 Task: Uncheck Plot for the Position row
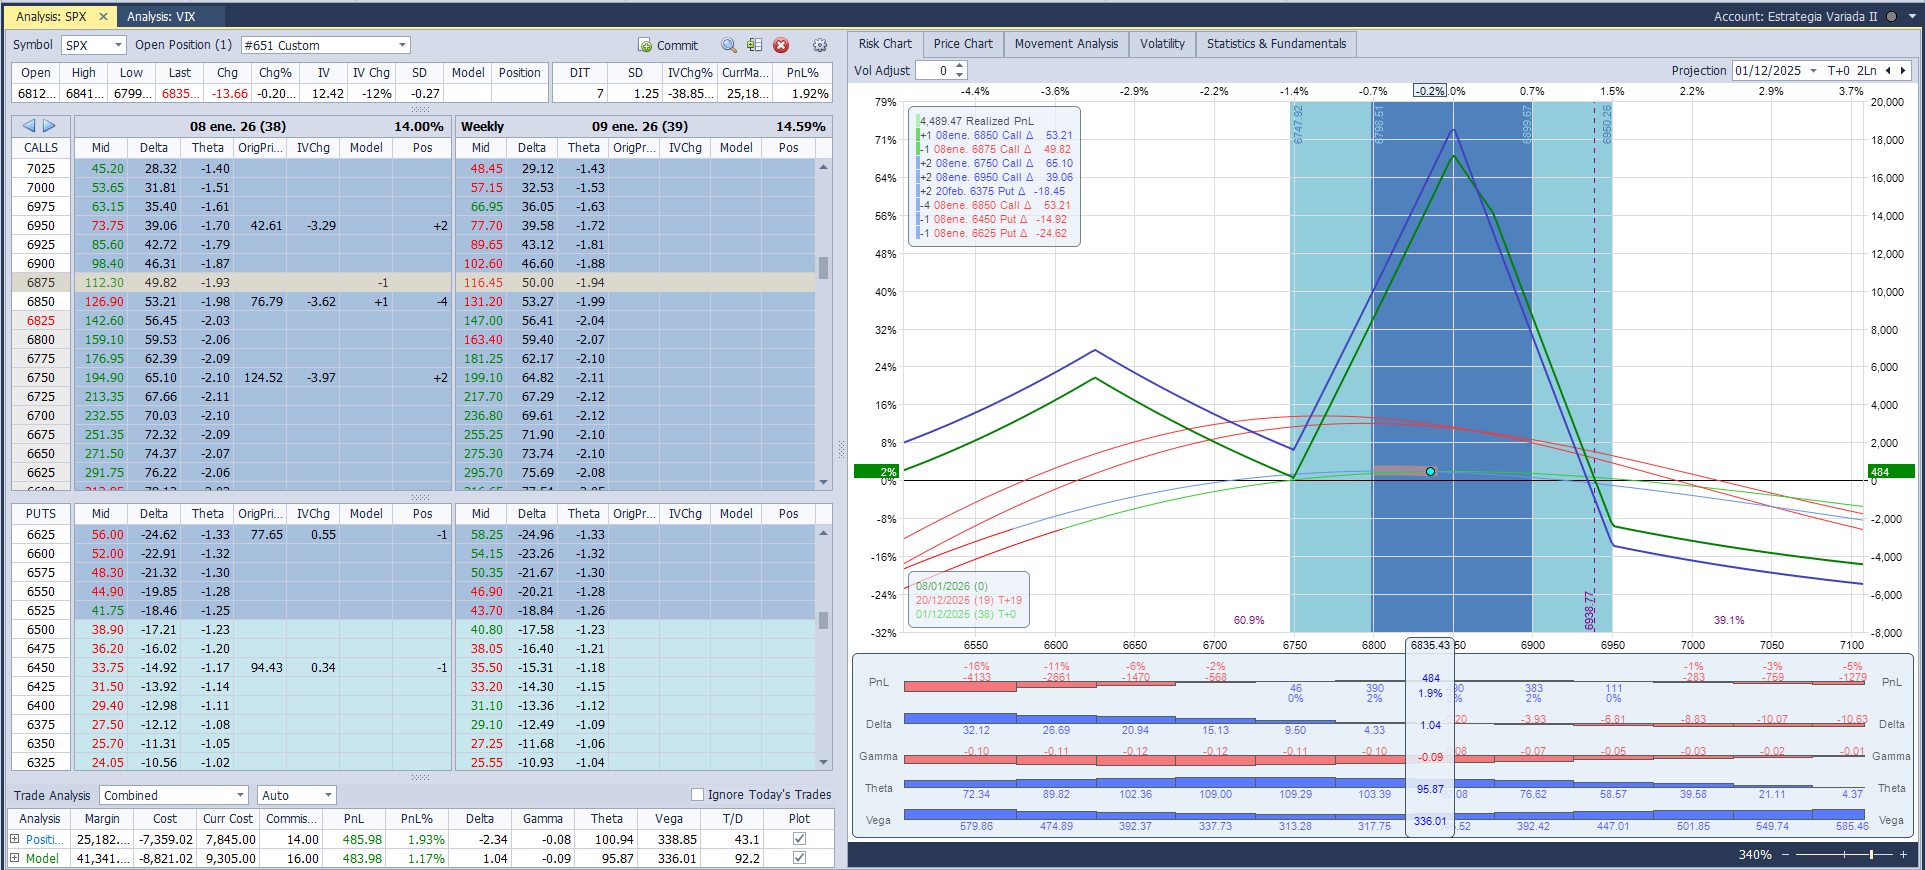(x=799, y=839)
